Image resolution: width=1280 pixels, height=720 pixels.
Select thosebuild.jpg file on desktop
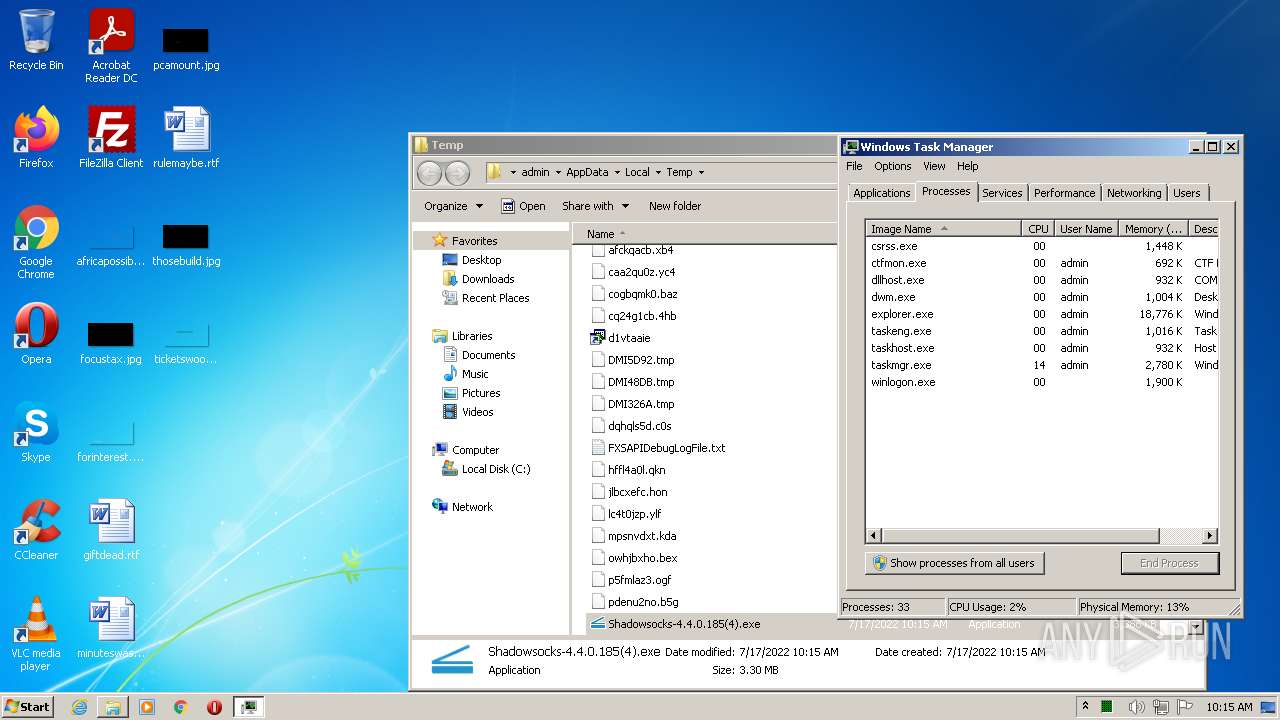coord(186,243)
